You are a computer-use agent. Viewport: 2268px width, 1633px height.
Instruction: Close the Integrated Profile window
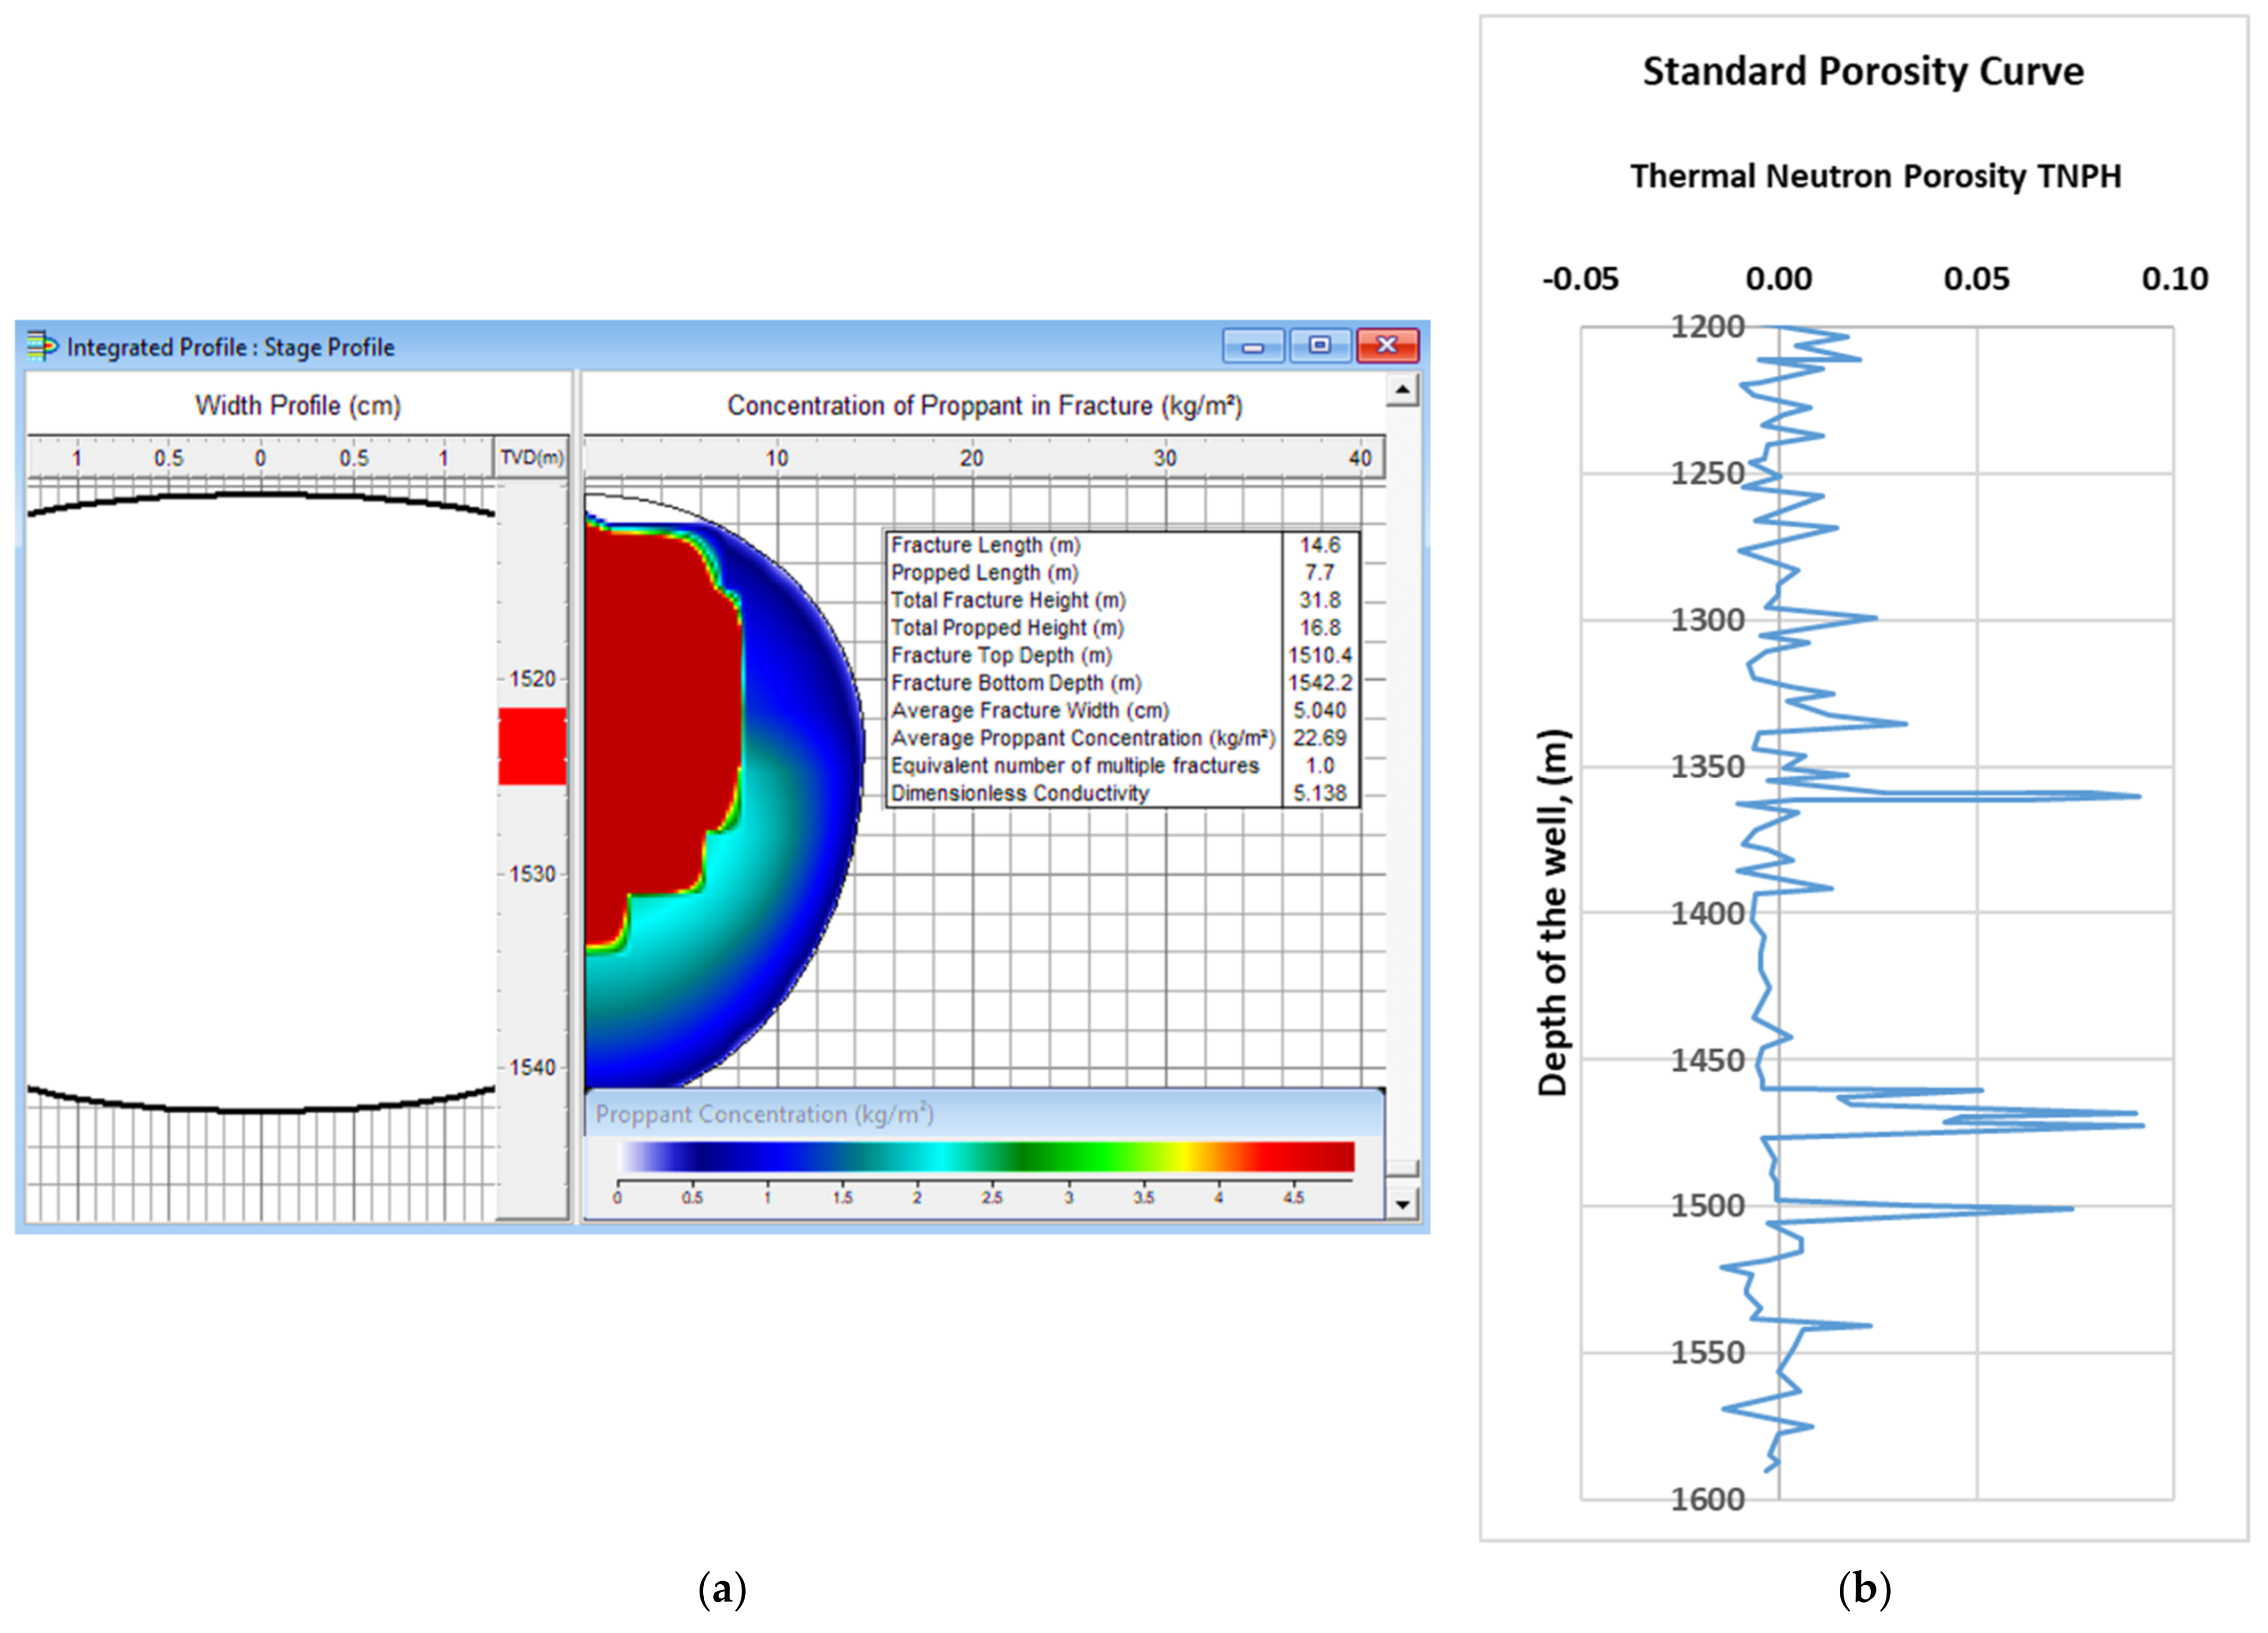pos(1387,345)
